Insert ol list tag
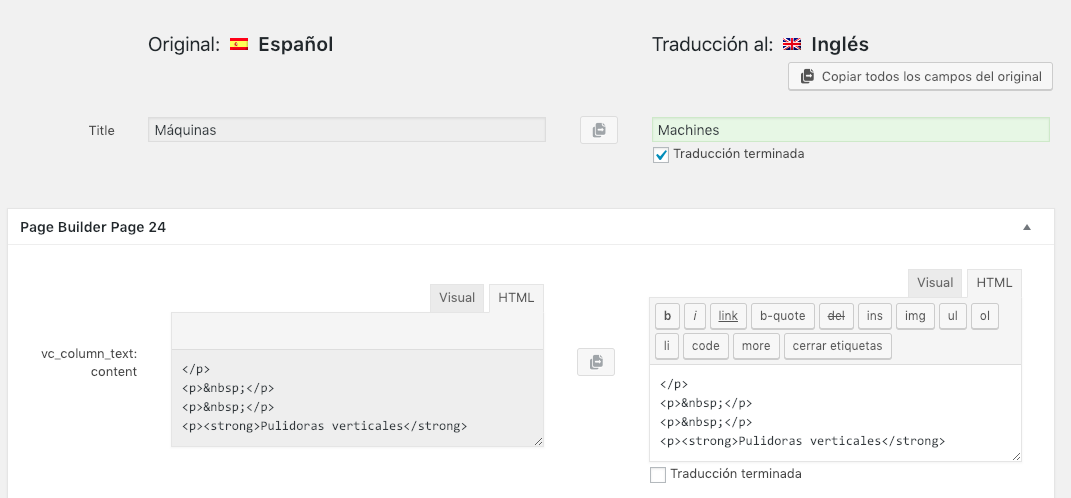 [985, 316]
